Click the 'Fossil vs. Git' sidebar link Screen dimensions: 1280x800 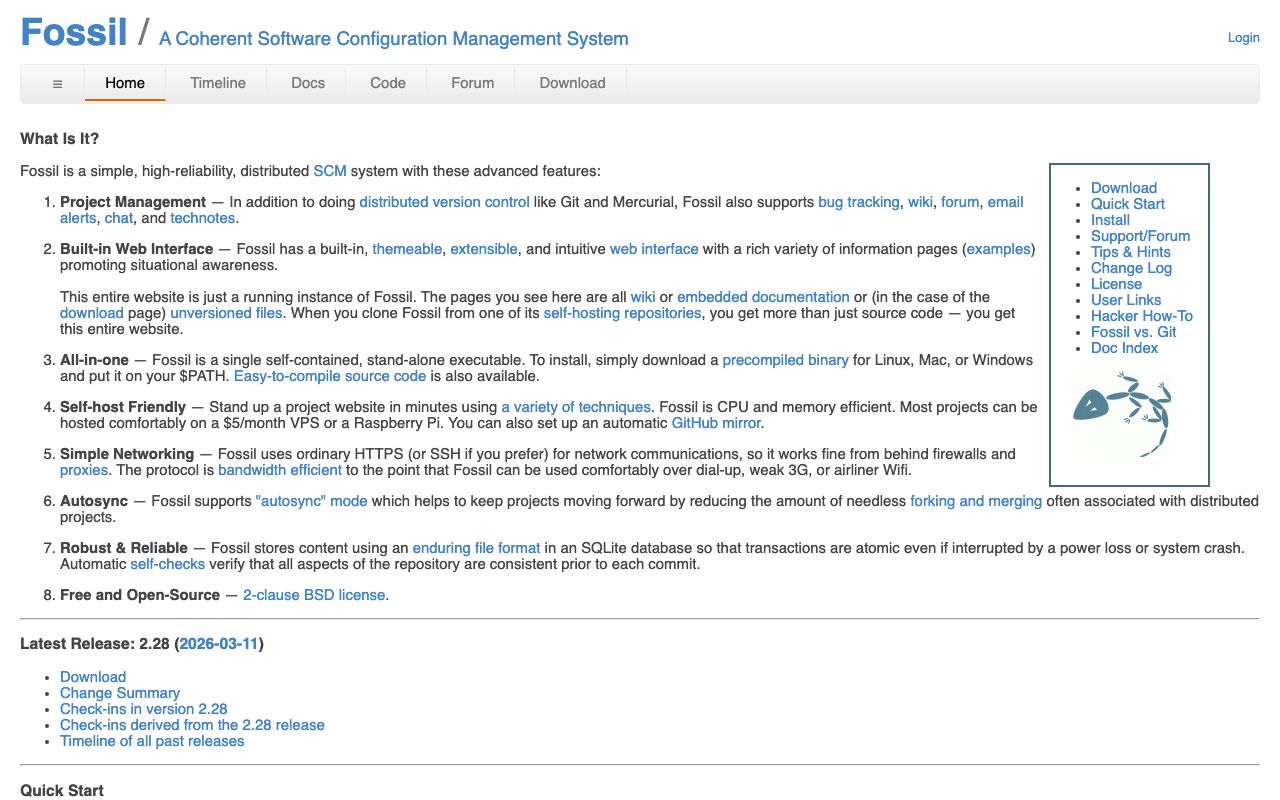(1134, 332)
